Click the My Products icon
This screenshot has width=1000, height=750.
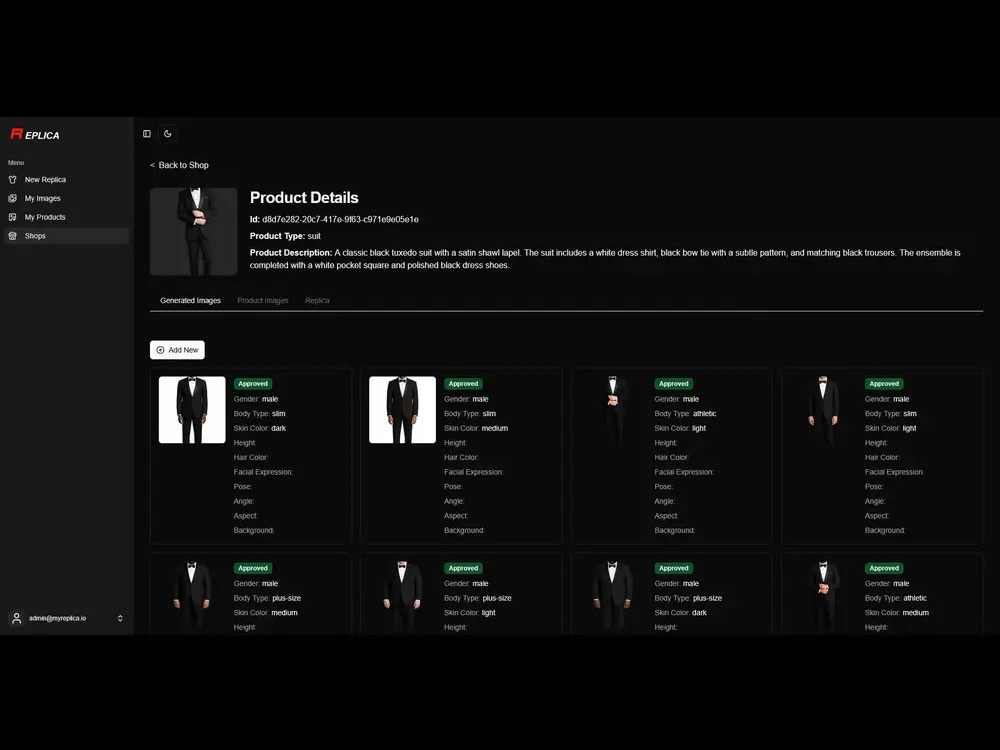point(13,217)
